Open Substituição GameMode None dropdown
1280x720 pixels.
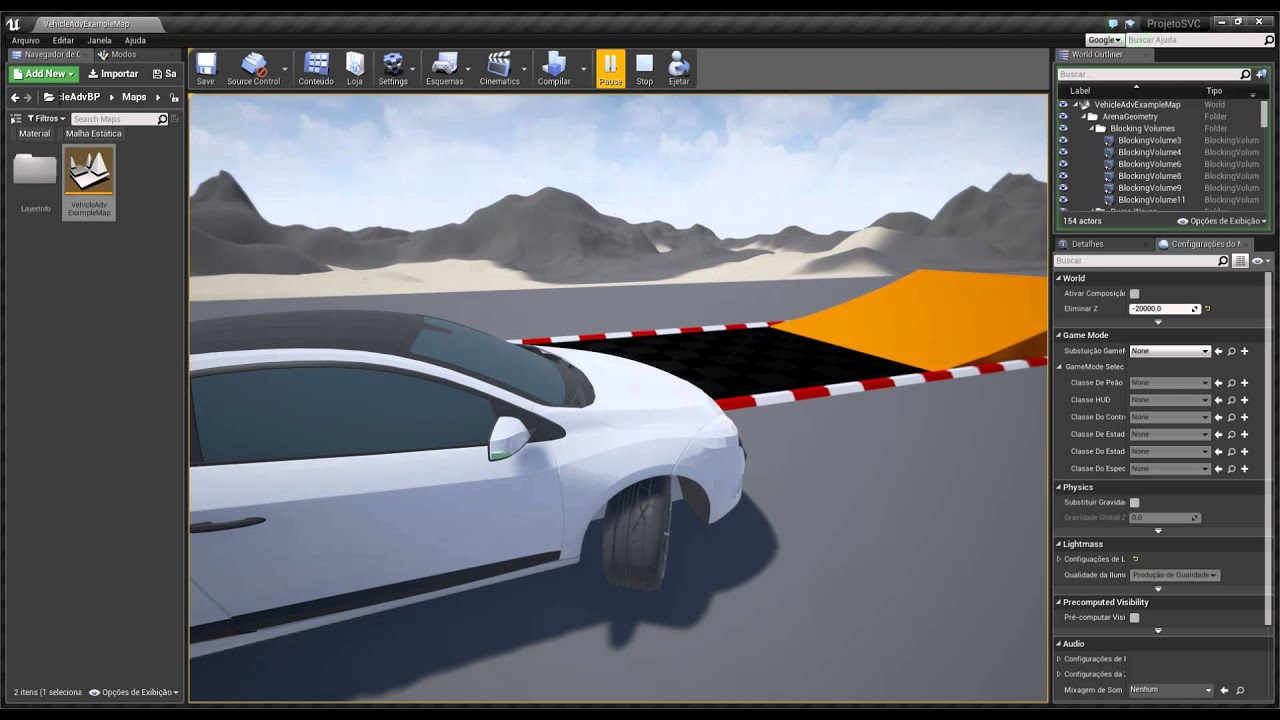click(1170, 351)
